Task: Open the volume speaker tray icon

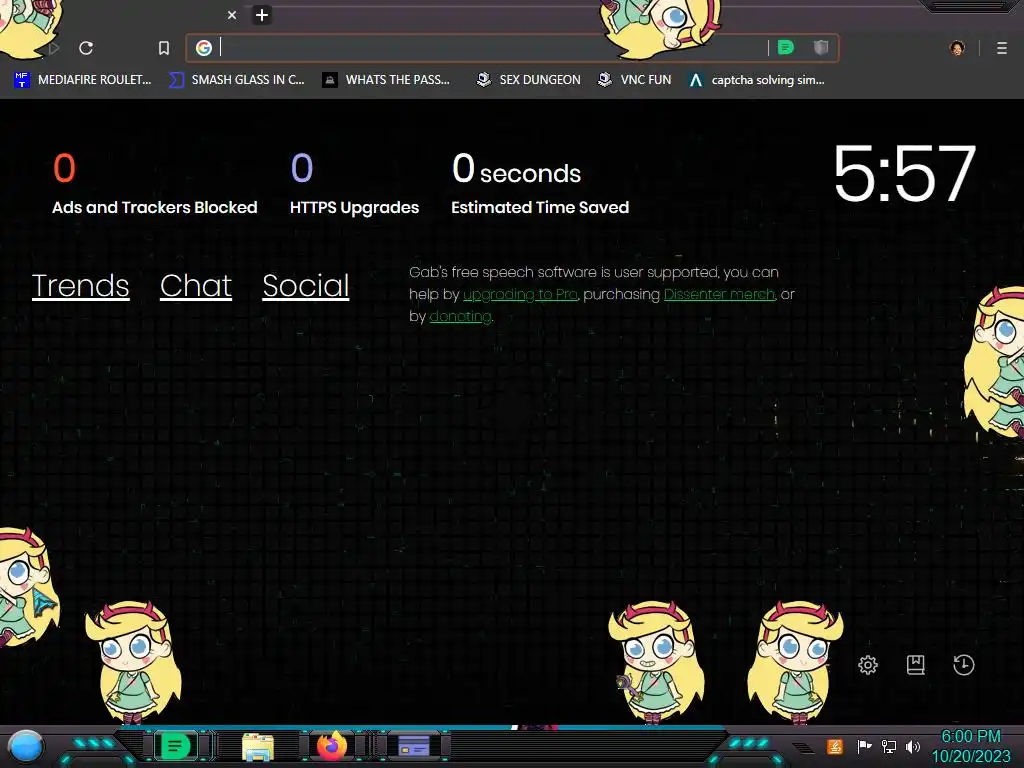Action: (x=913, y=746)
